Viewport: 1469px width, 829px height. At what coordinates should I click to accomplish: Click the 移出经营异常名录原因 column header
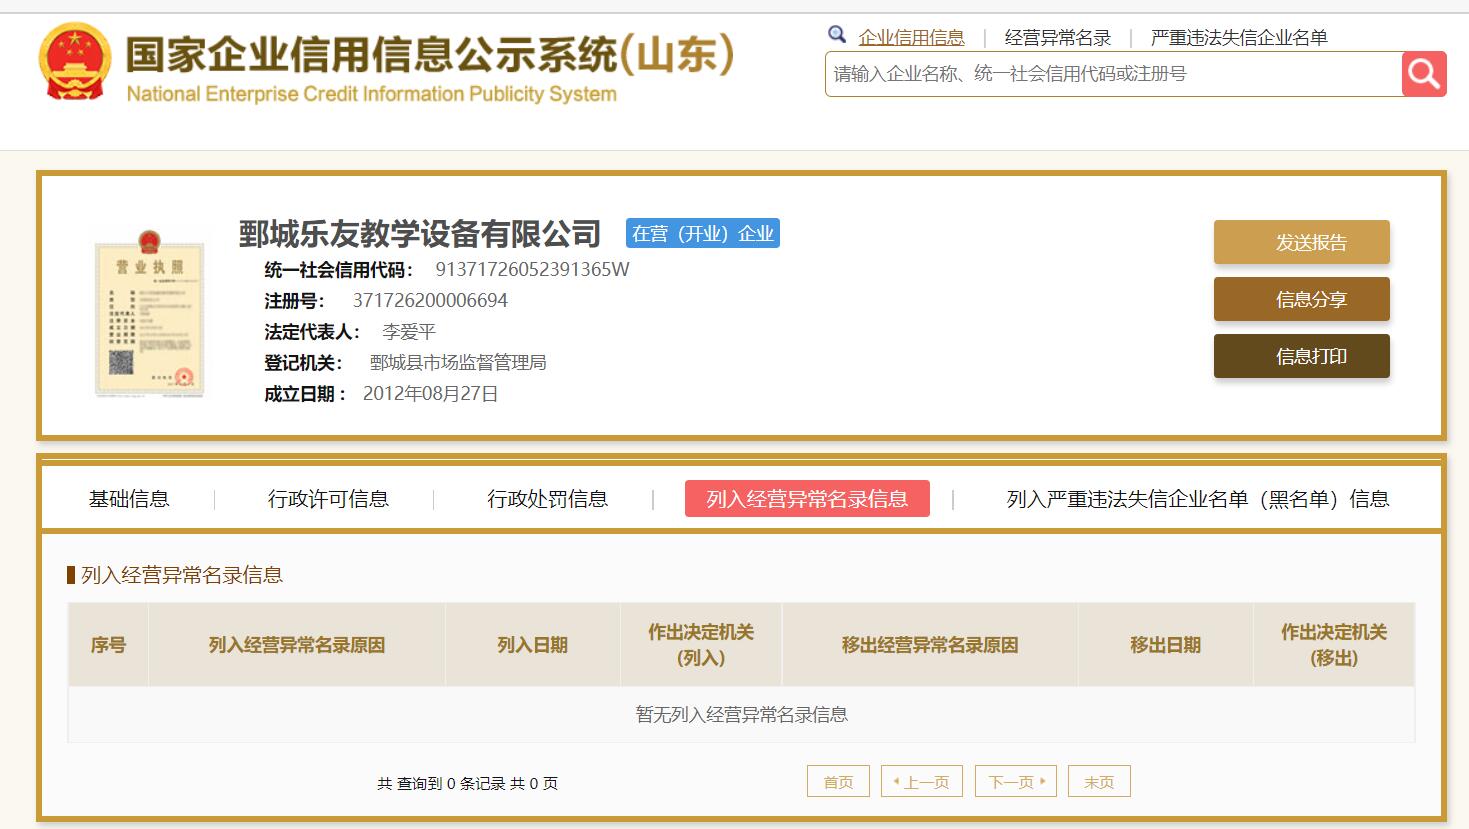point(930,645)
